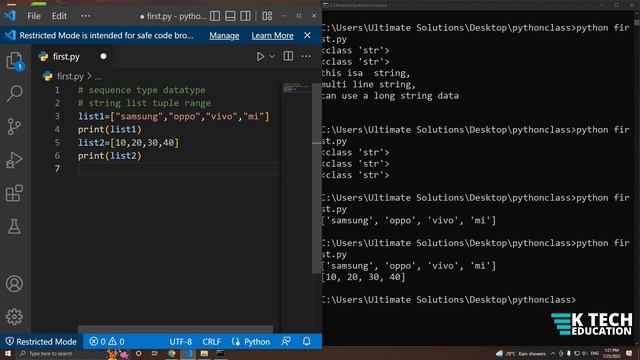Open the File menu
This screenshot has width=640, height=360.
34,16
